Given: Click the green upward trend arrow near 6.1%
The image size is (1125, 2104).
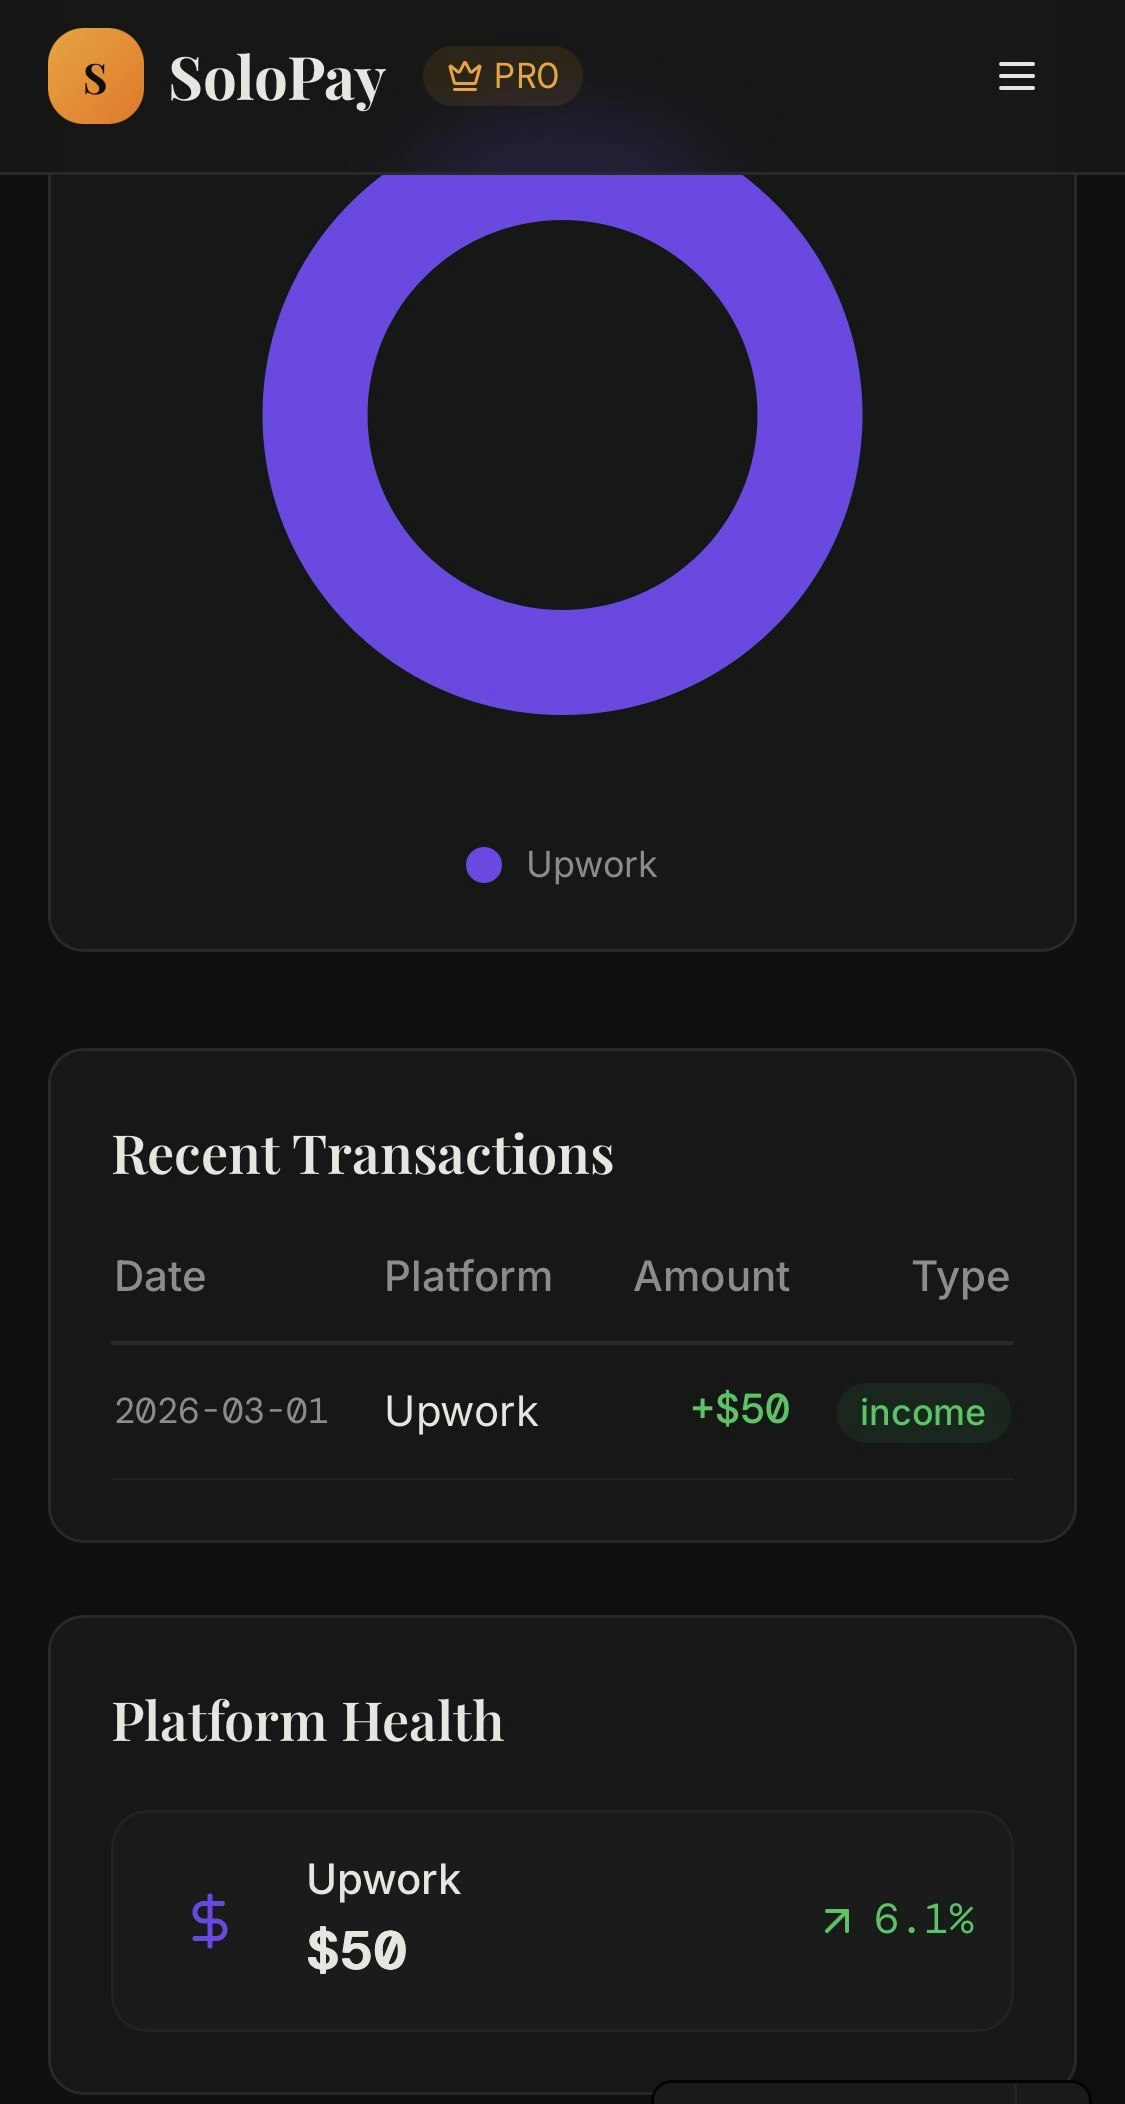Looking at the screenshot, I should [x=838, y=1918].
